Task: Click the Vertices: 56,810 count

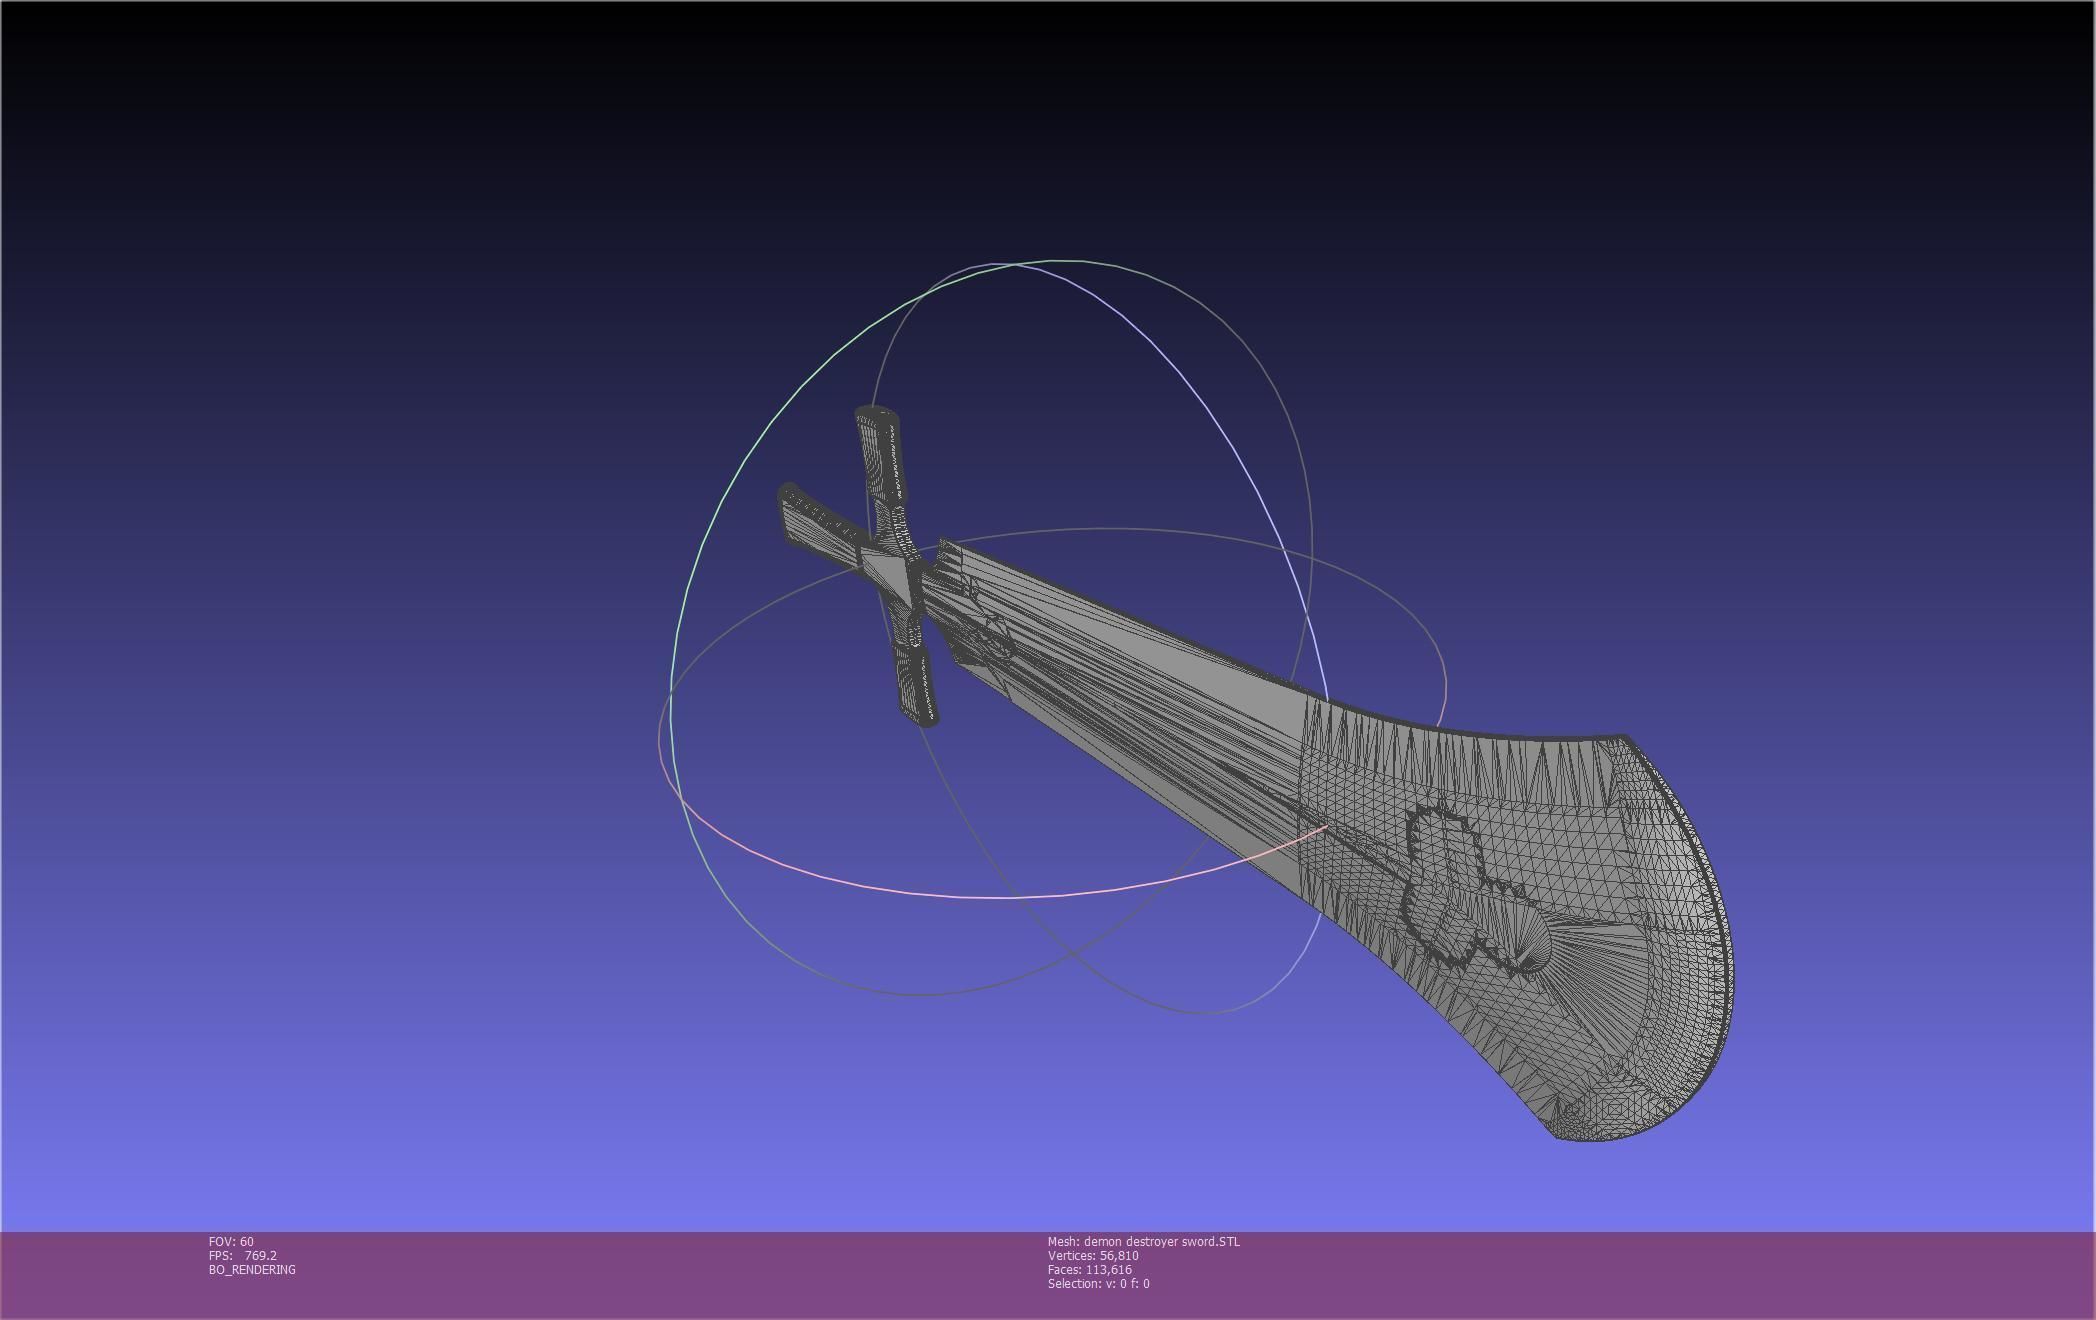Action: coord(1093,1255)
